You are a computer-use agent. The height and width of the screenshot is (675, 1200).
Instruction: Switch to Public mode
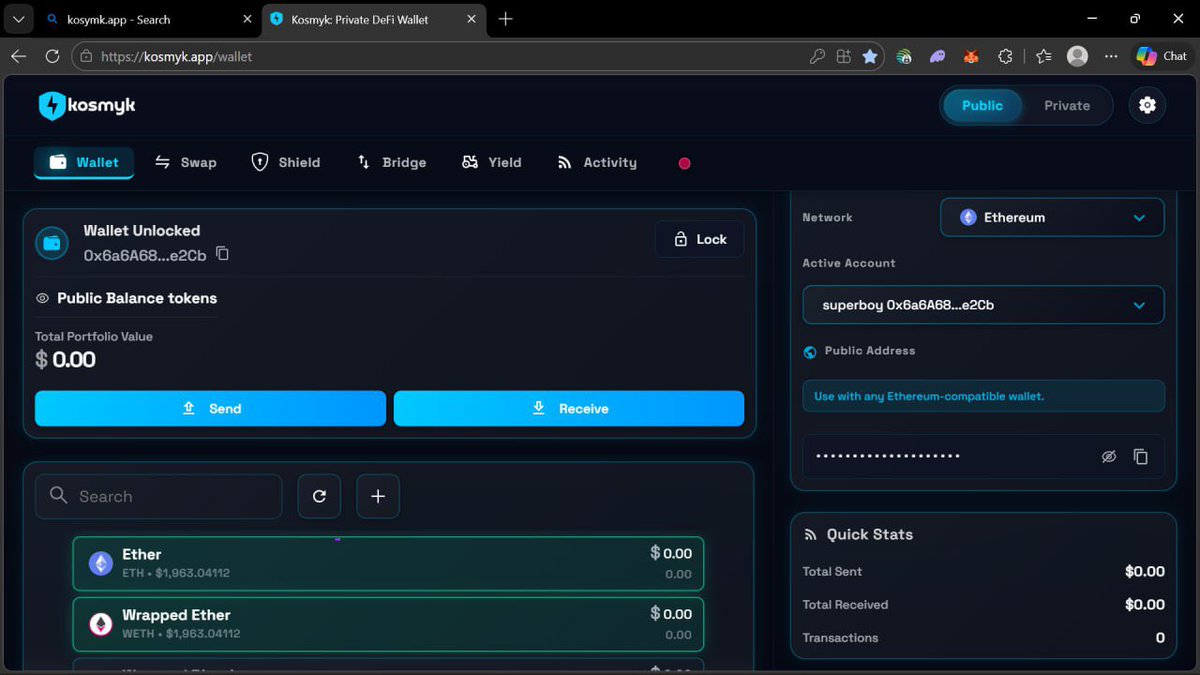(982, 105)
